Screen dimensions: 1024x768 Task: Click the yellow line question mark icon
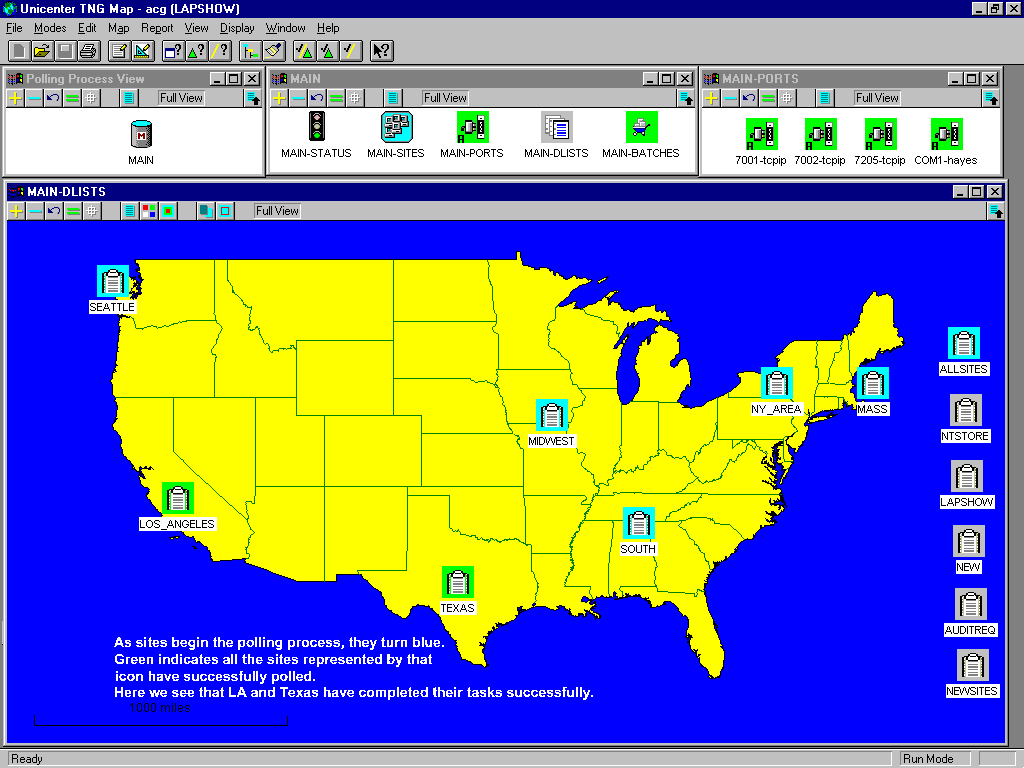pos(220,50)
